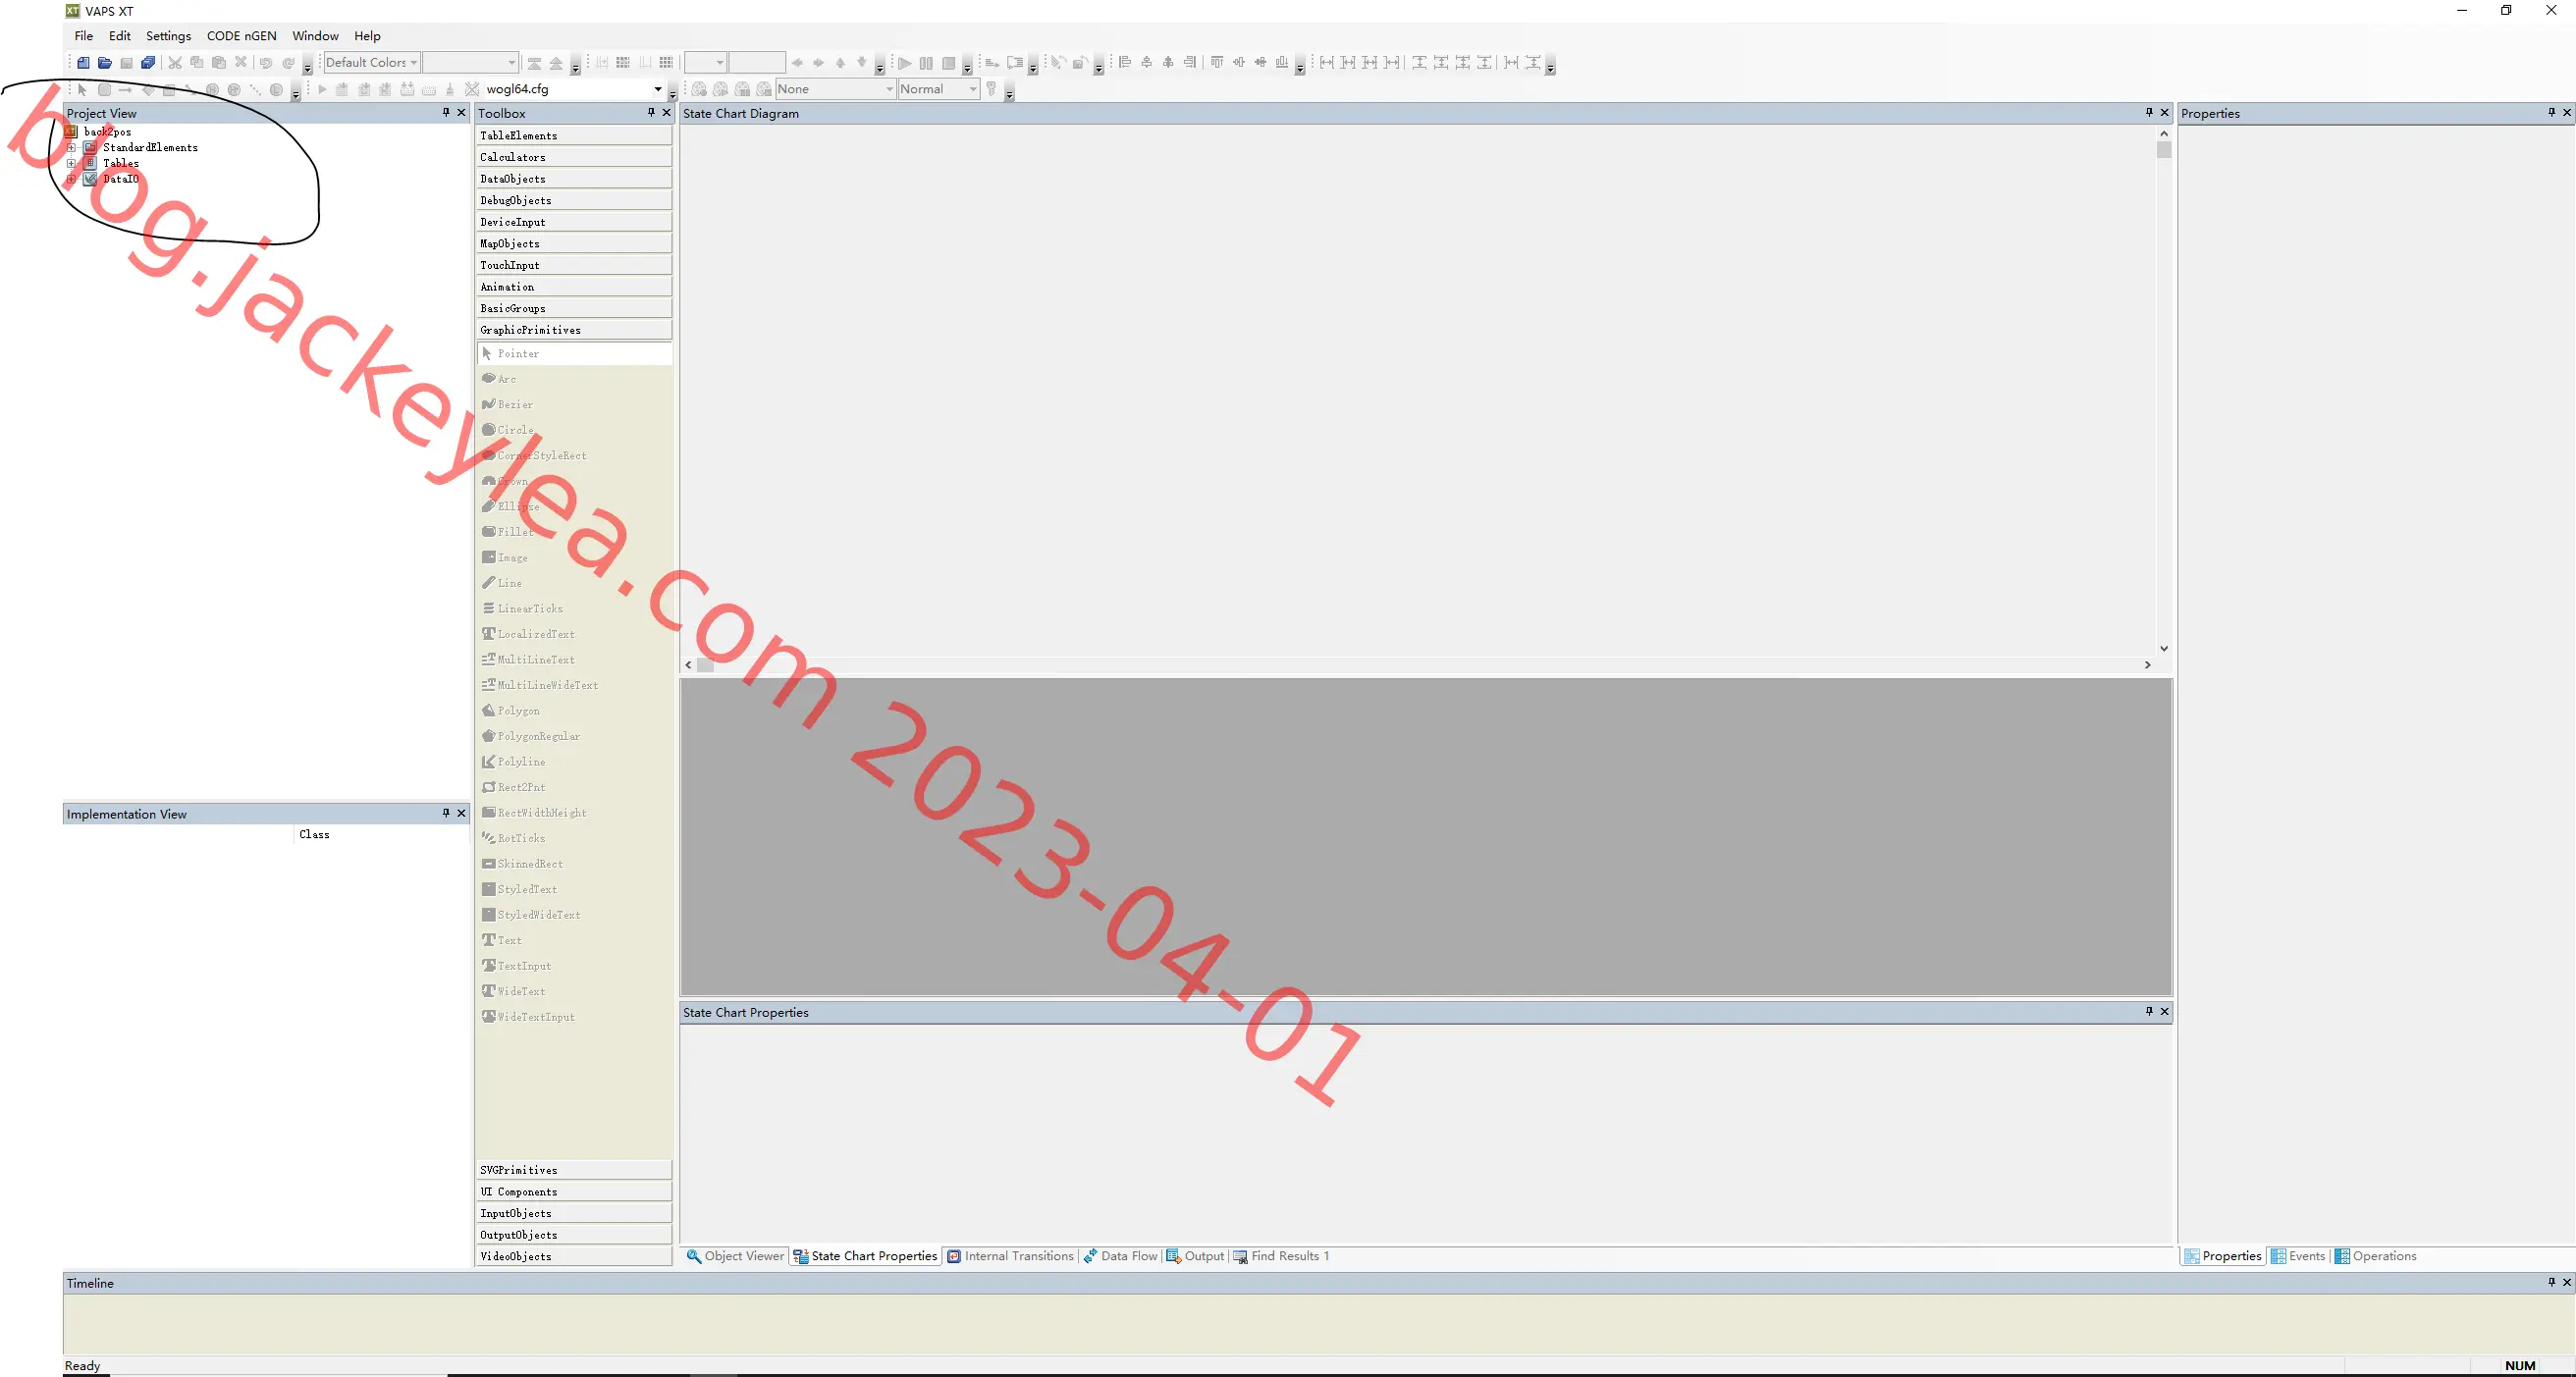Open the wogl64.cfg configuration dropdown

tap(573, 89)
